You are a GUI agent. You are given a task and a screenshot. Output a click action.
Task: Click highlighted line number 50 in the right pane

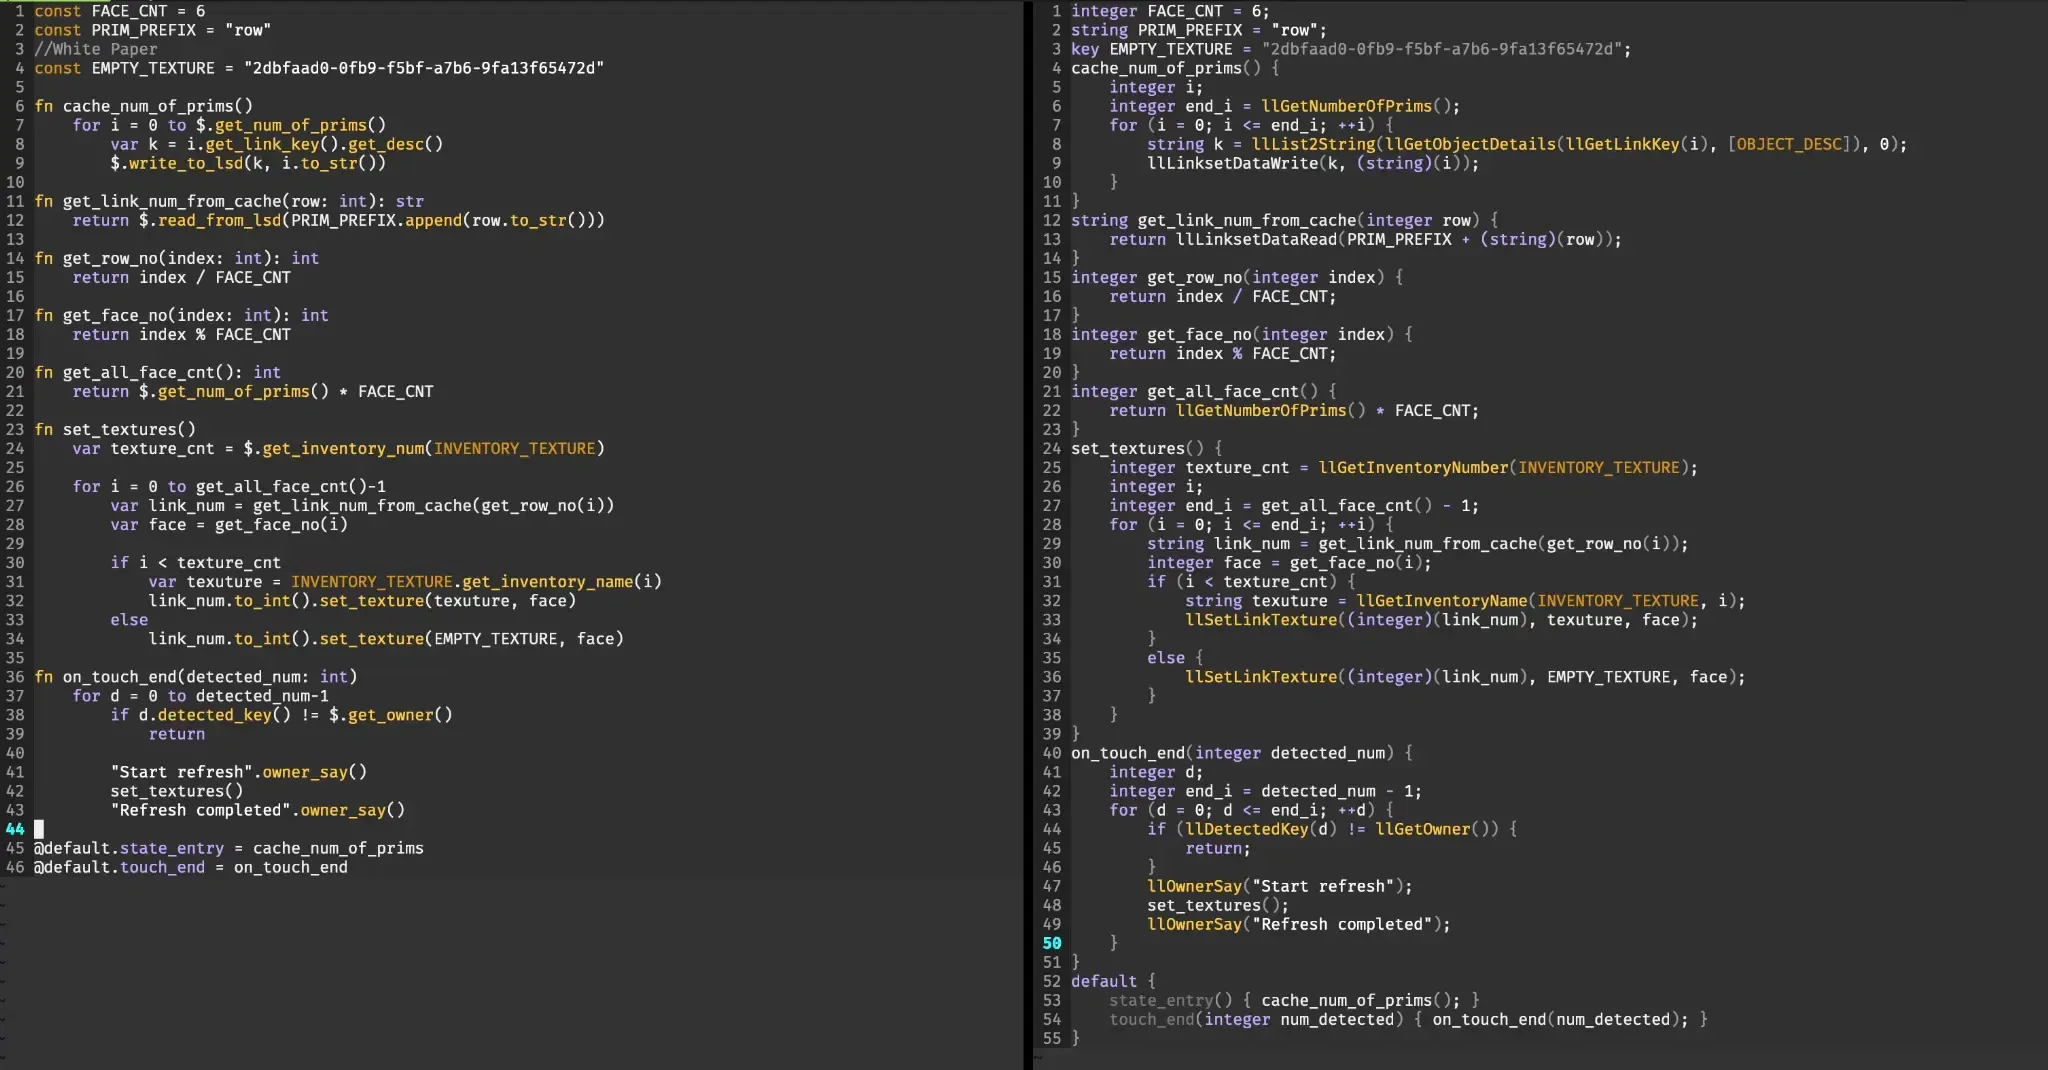(1052, 942)
